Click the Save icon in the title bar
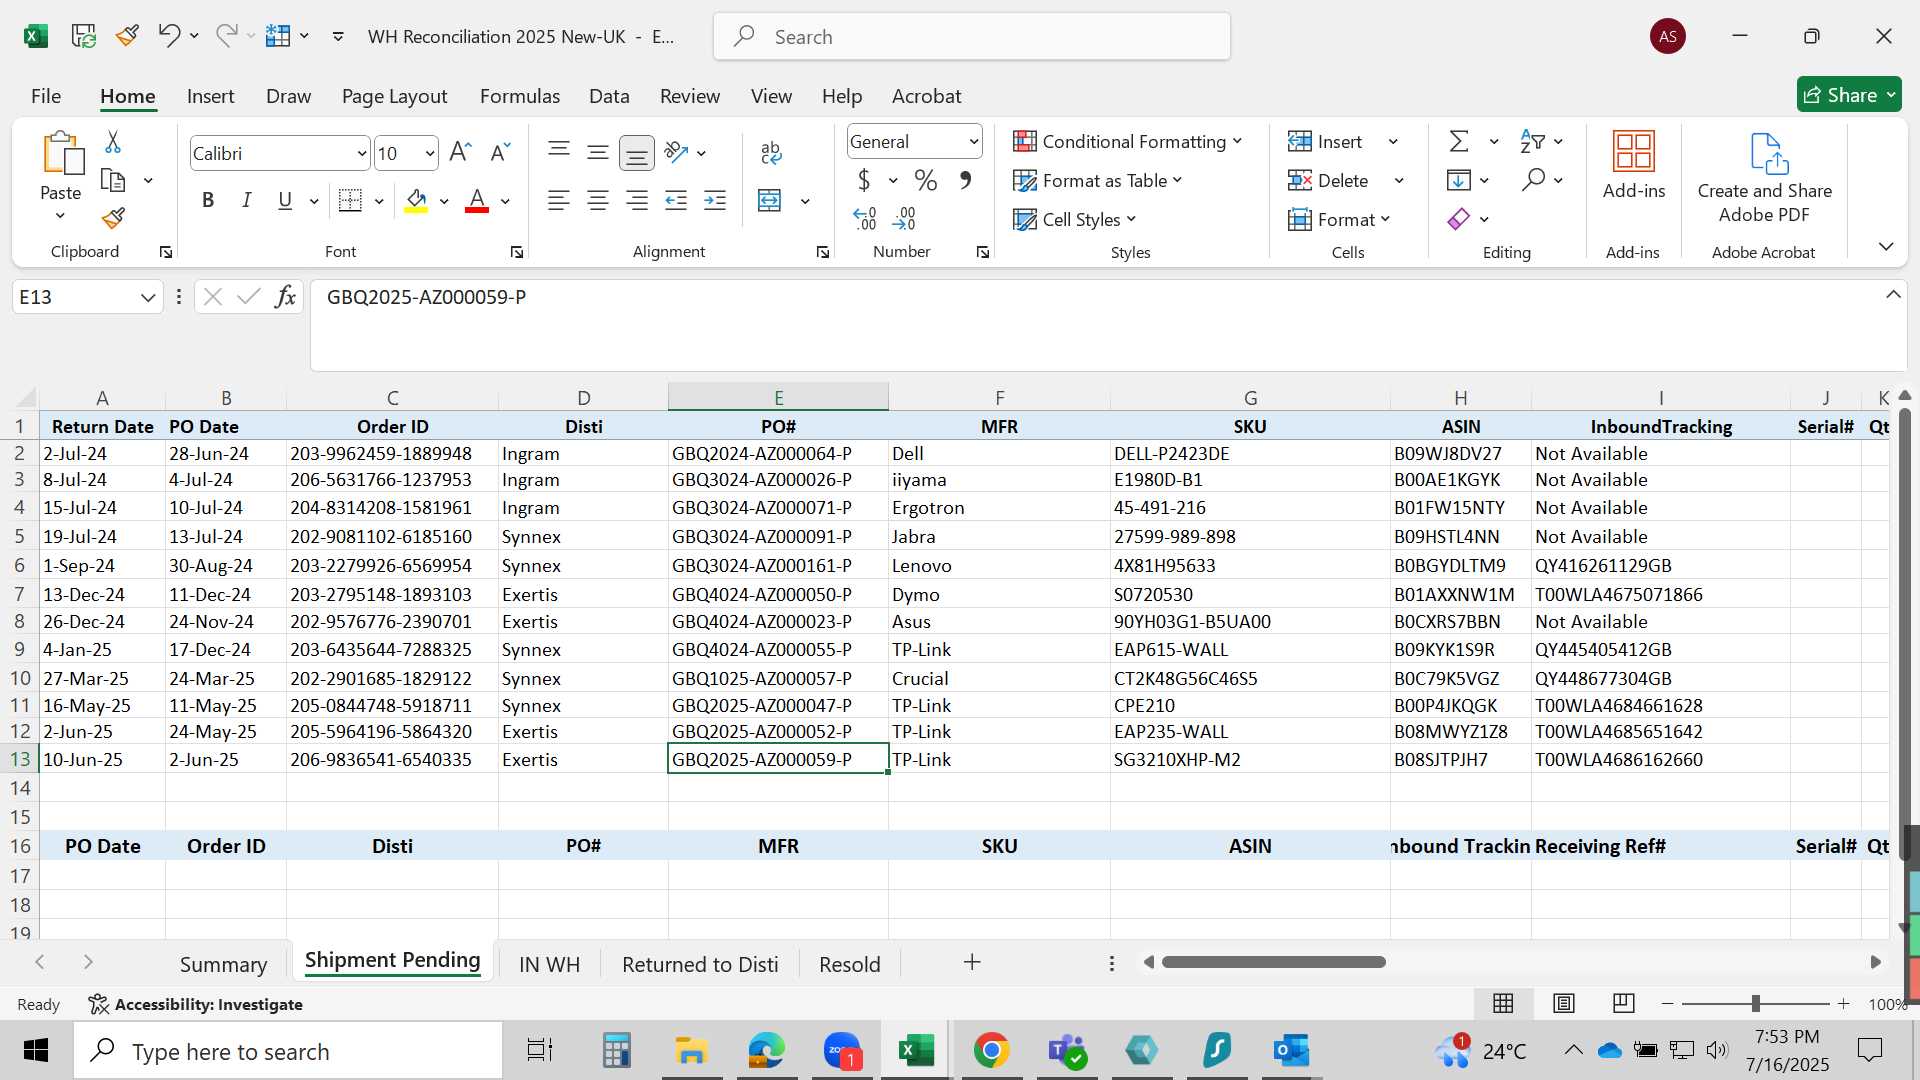The height and width of the screenshot is (1080, 1920). tap(84, 36)
